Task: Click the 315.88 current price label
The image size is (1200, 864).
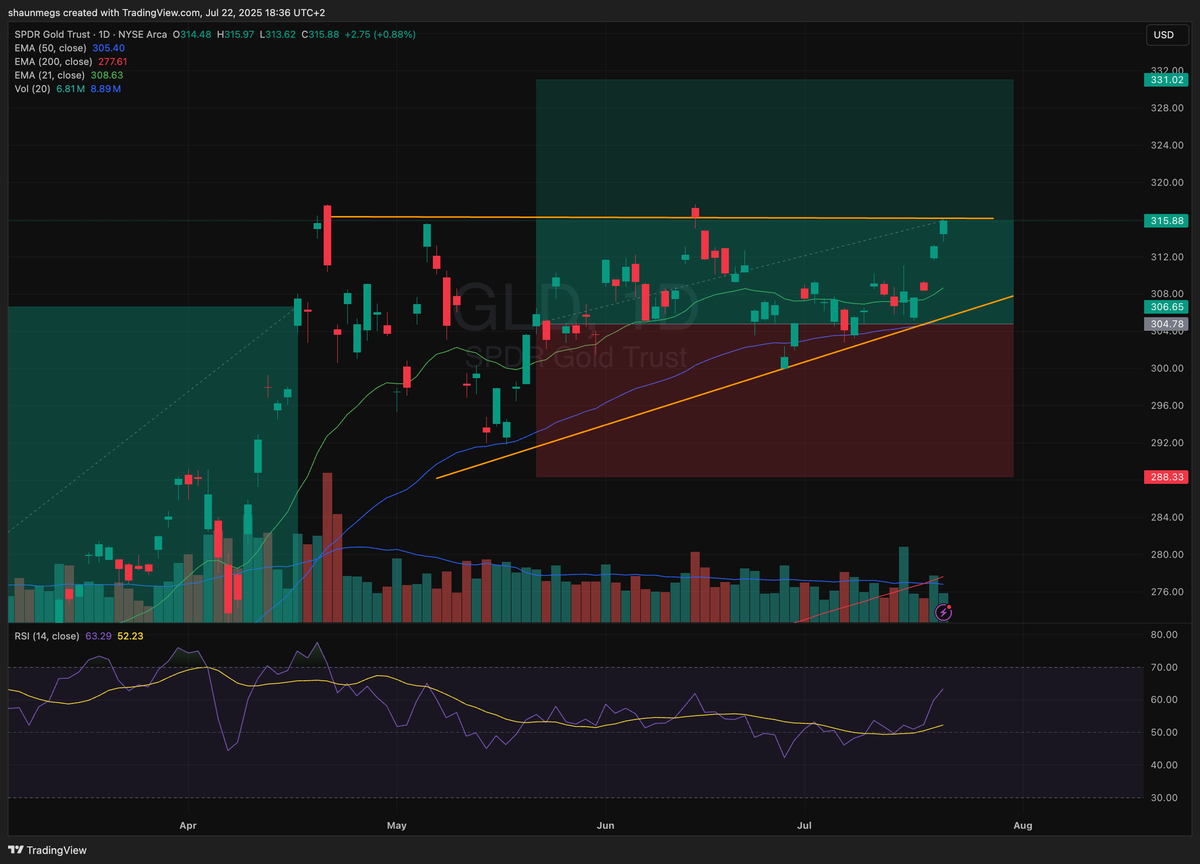Action: tap(1164, 220)
